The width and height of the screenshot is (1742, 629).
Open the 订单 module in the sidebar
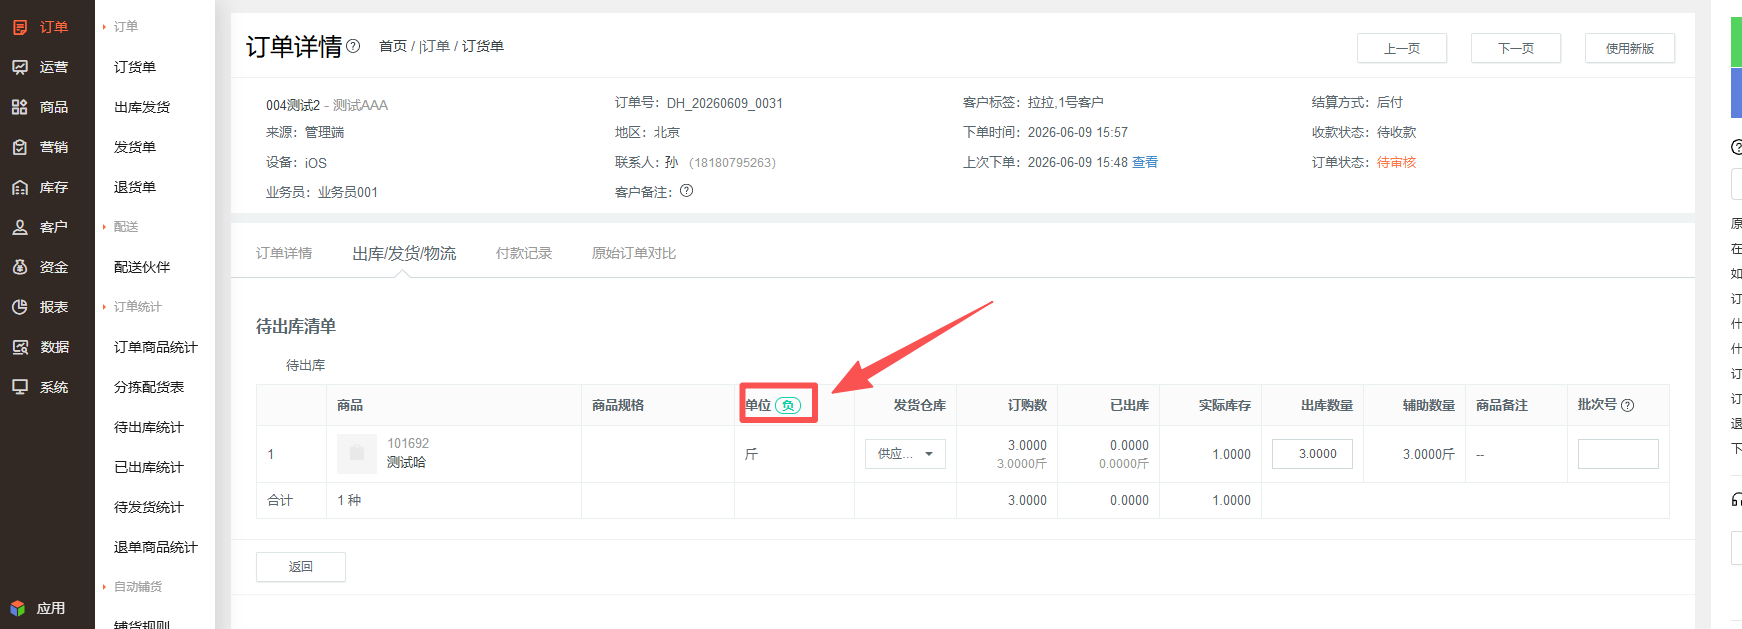40,27
